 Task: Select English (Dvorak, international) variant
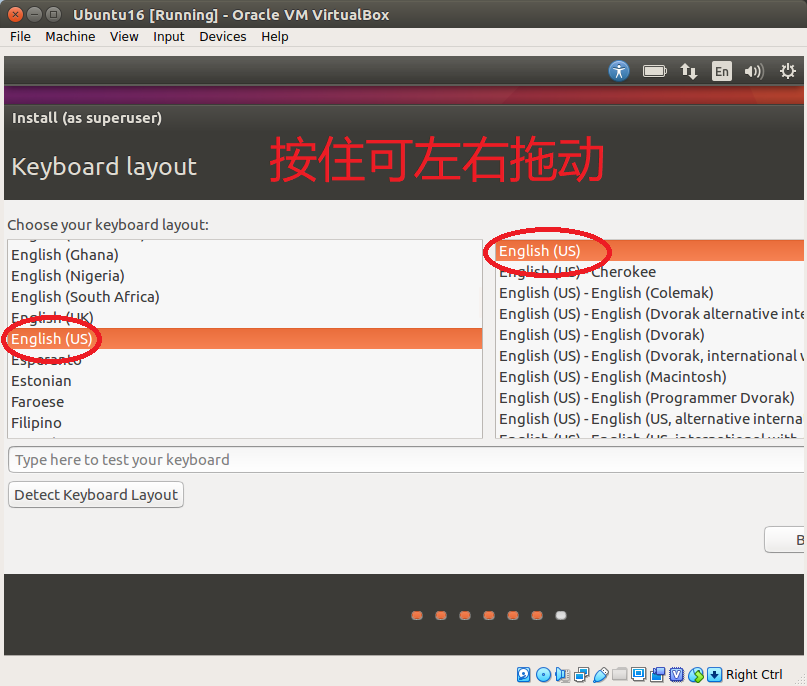click(x=650, y=356)
